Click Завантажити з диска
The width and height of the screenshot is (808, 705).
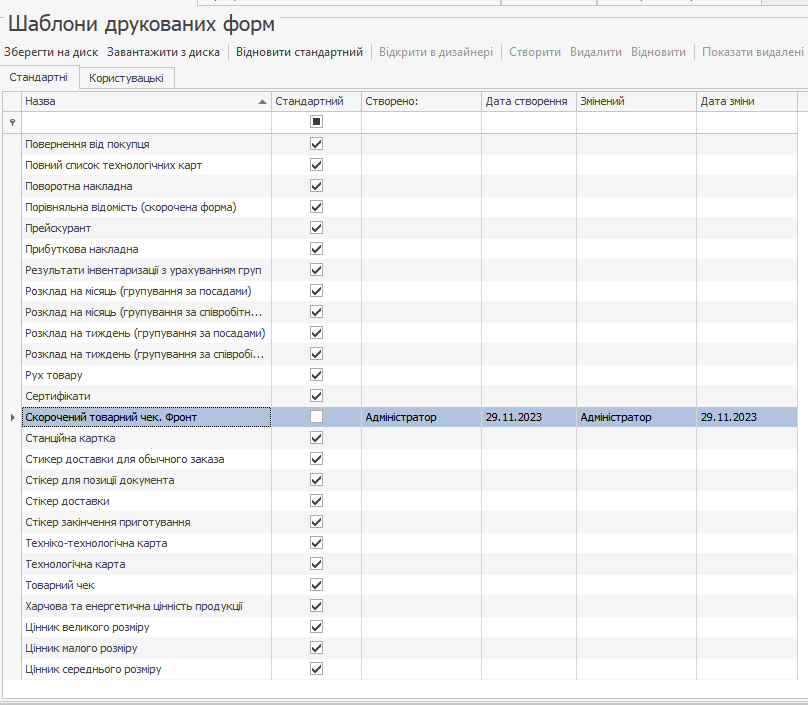164,51
